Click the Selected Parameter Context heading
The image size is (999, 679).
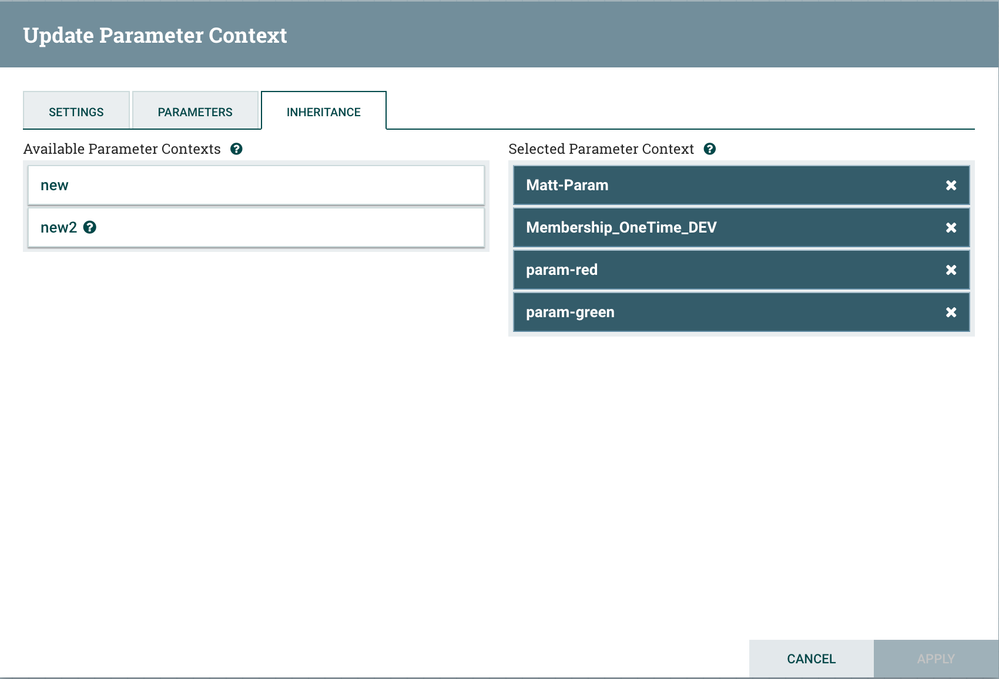601,149
